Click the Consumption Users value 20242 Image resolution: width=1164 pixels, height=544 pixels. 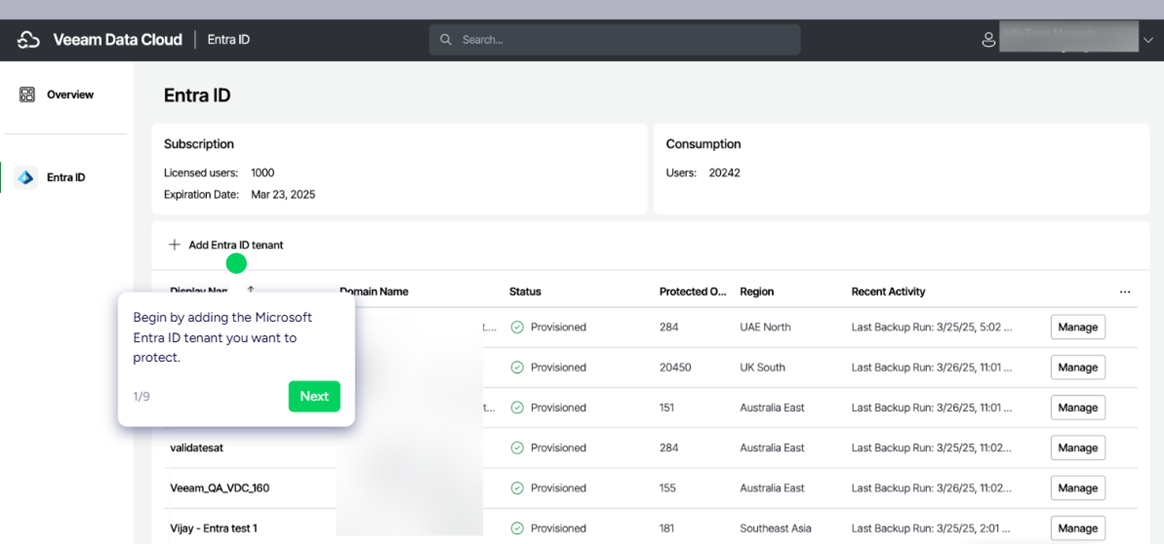pyautogui.click(x=725, y=173)
